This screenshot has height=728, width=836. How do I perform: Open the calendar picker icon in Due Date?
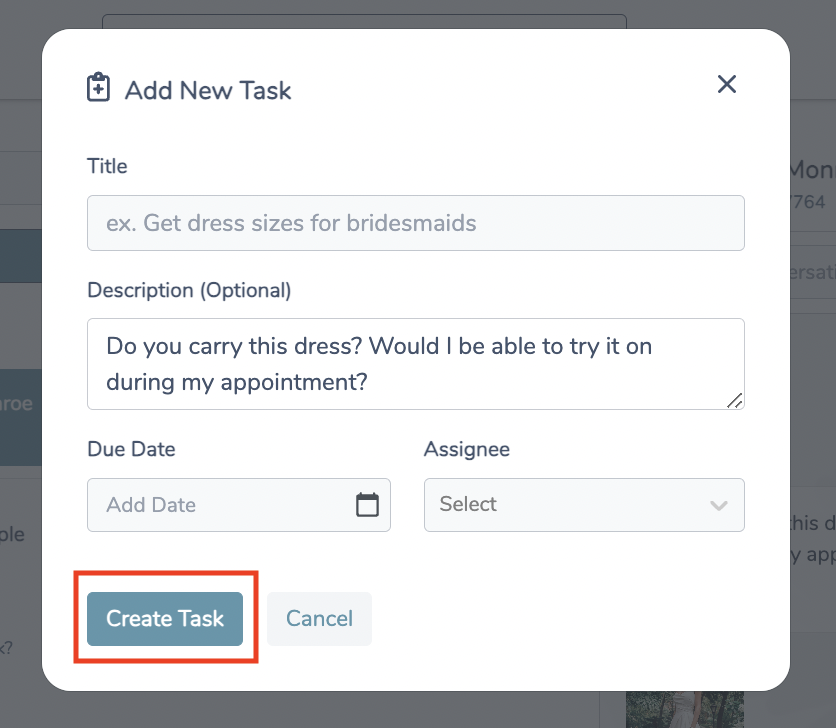[x=367, y=505]
